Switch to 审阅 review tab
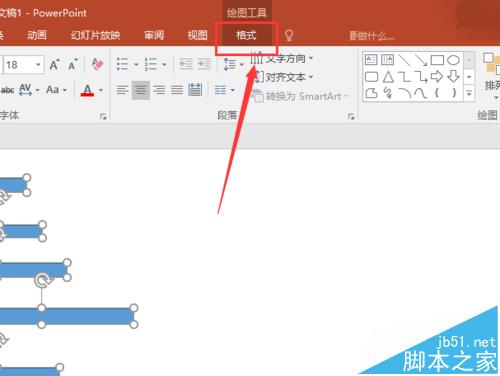The width and height of the screenshot is (500, 376). 154,35
